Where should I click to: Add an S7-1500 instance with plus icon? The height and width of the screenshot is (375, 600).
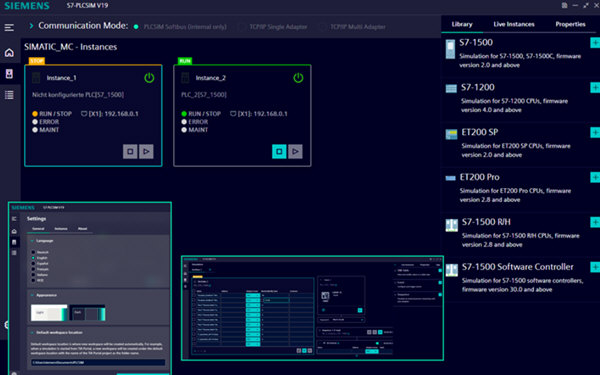pyautogui.click(x=595, y=42)
